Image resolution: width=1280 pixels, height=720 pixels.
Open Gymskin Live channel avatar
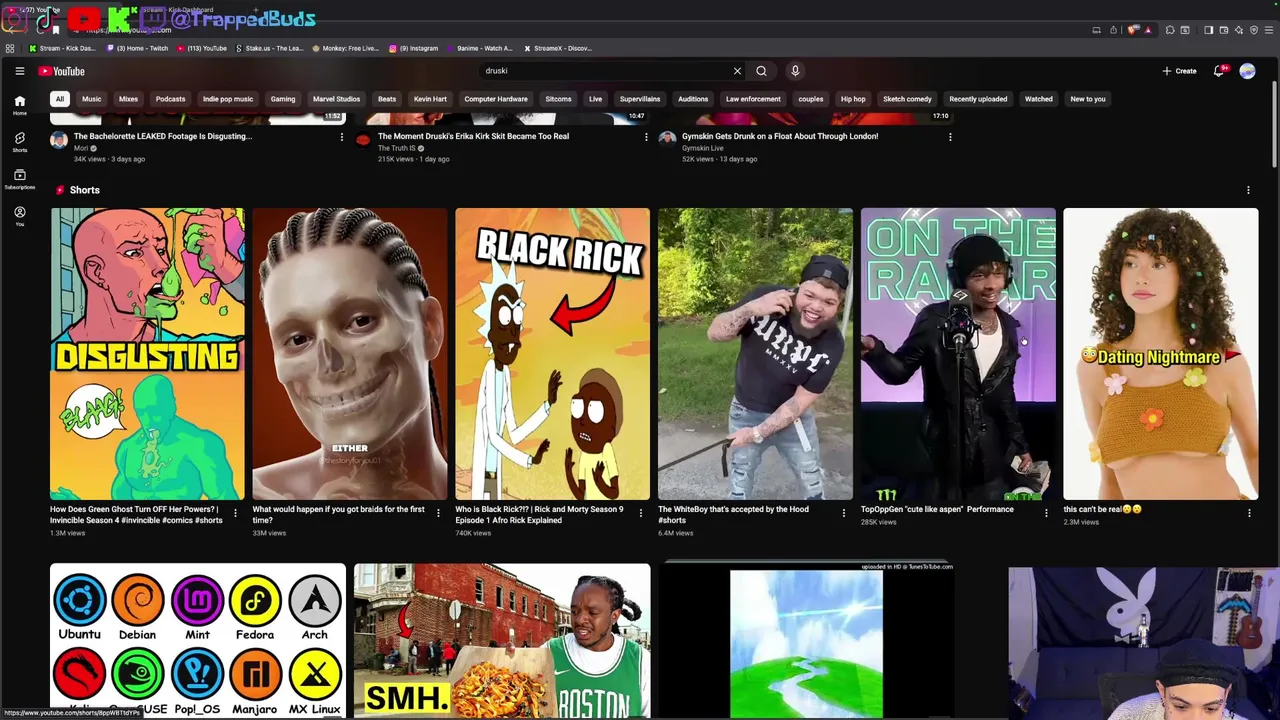point(667,140)
